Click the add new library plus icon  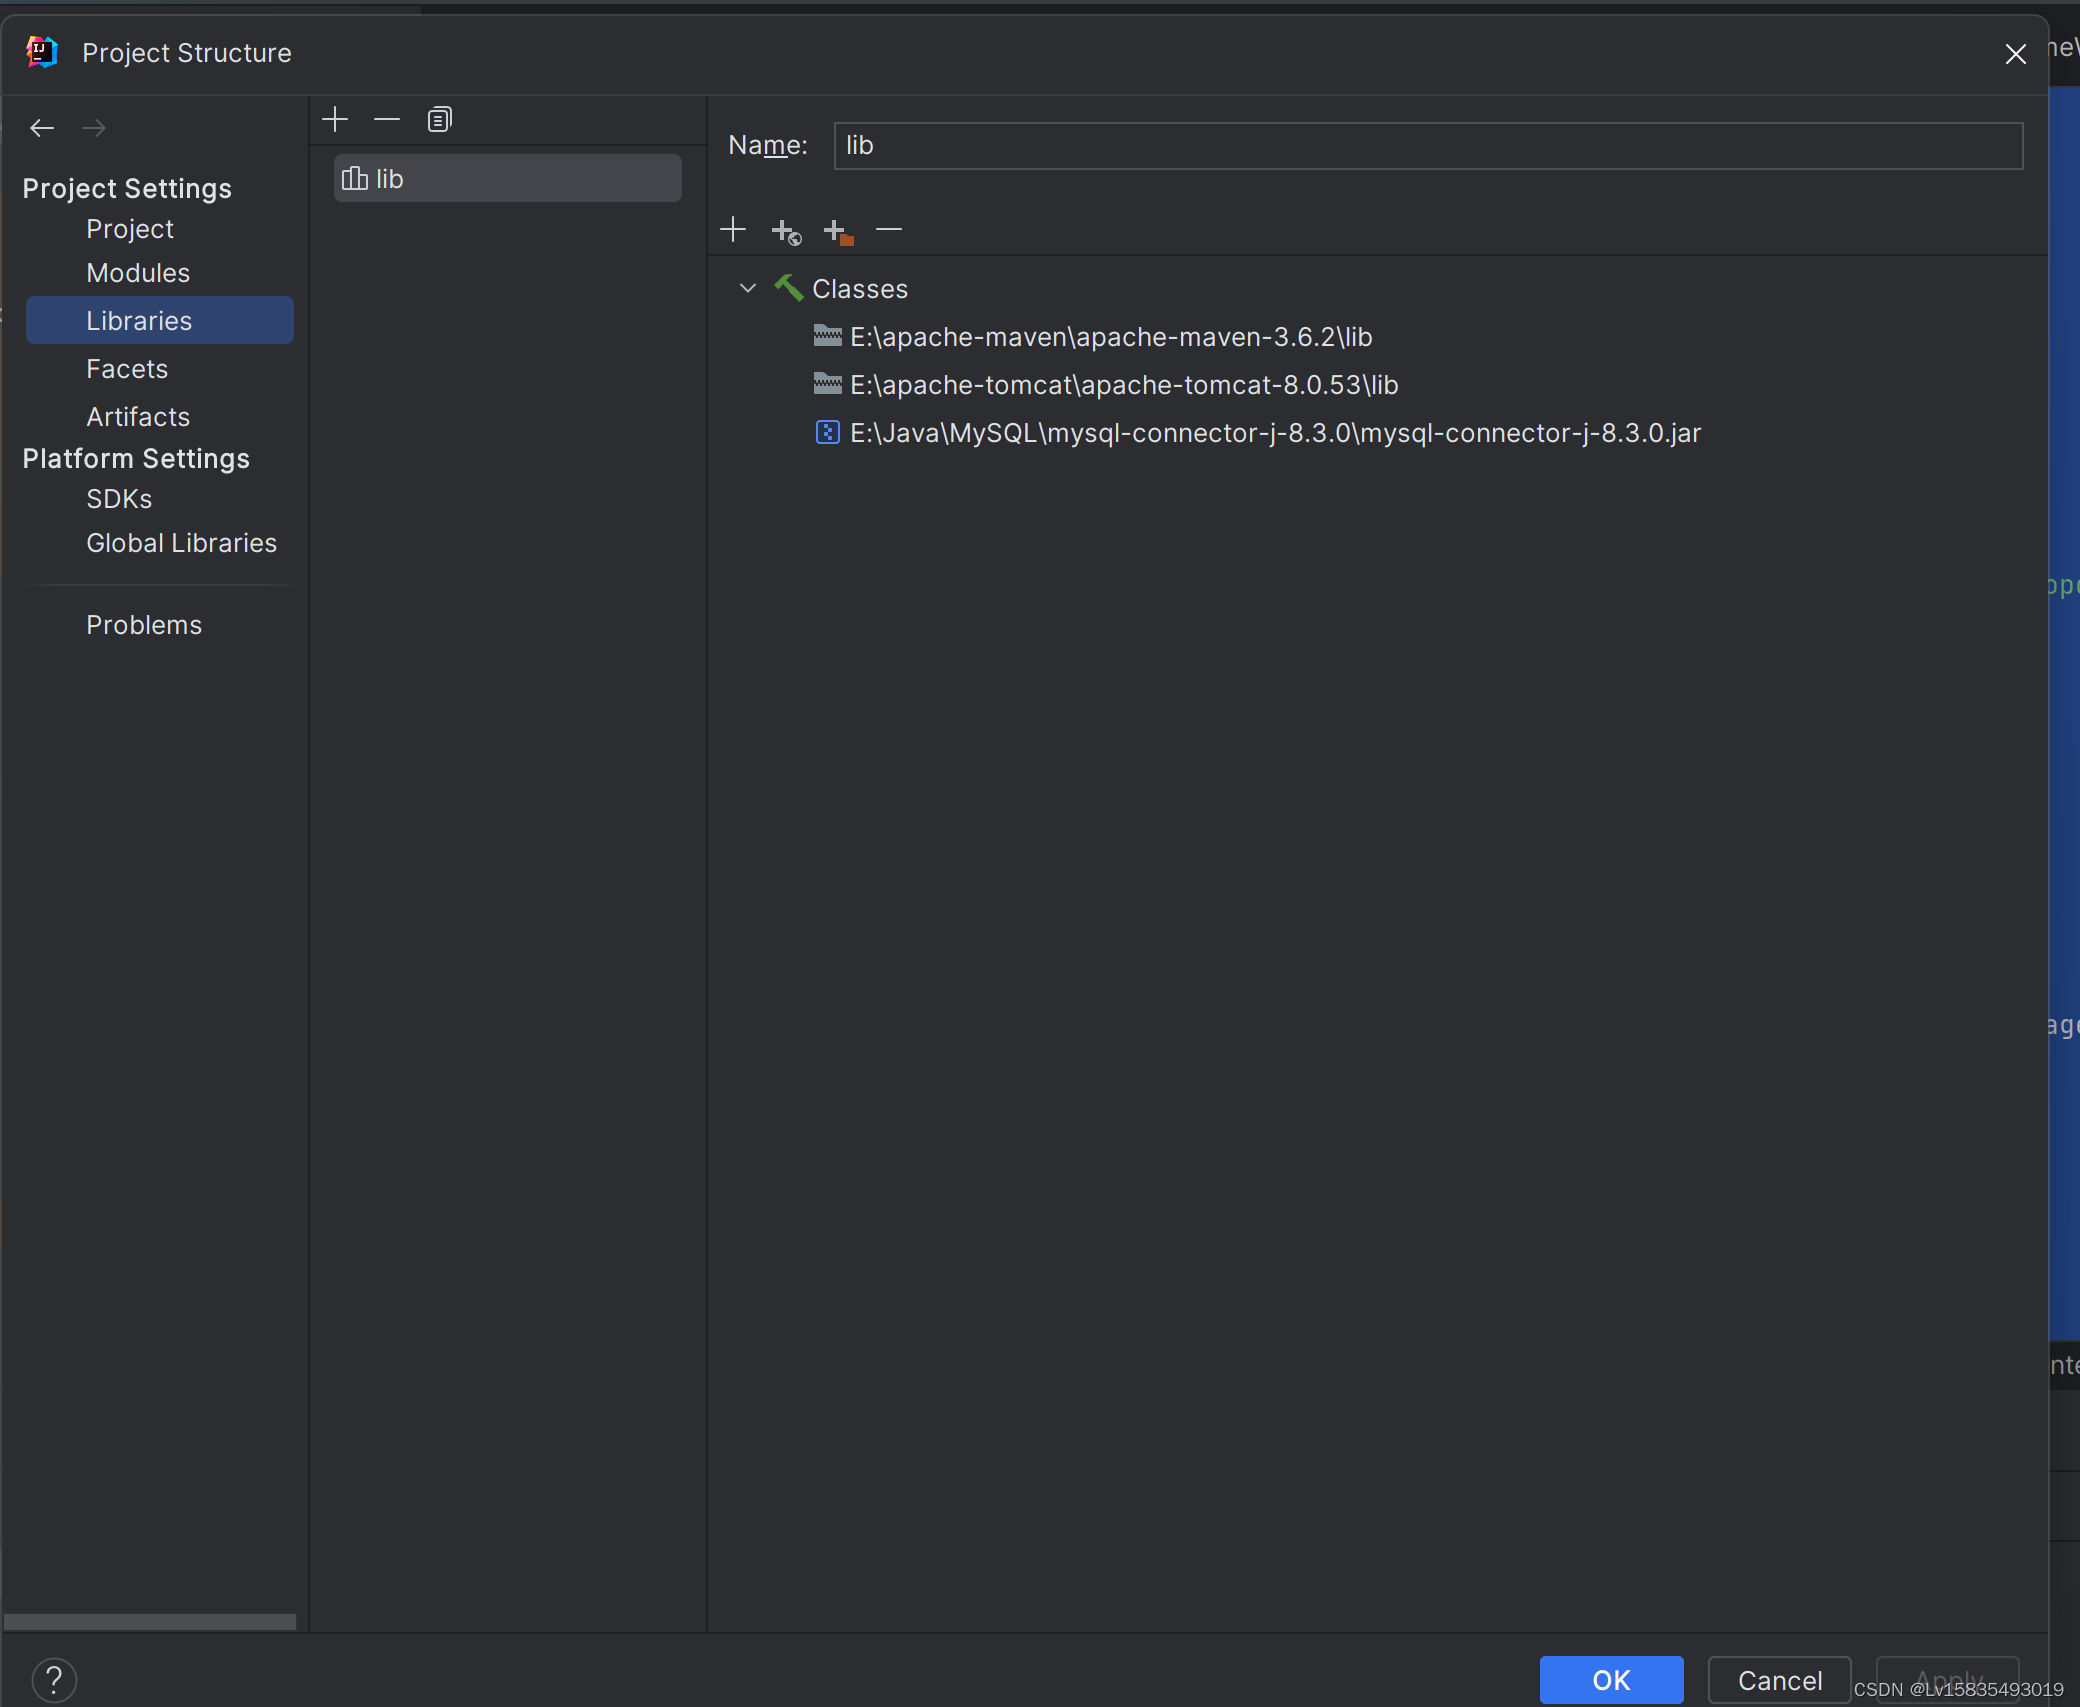tap(335, 120)
